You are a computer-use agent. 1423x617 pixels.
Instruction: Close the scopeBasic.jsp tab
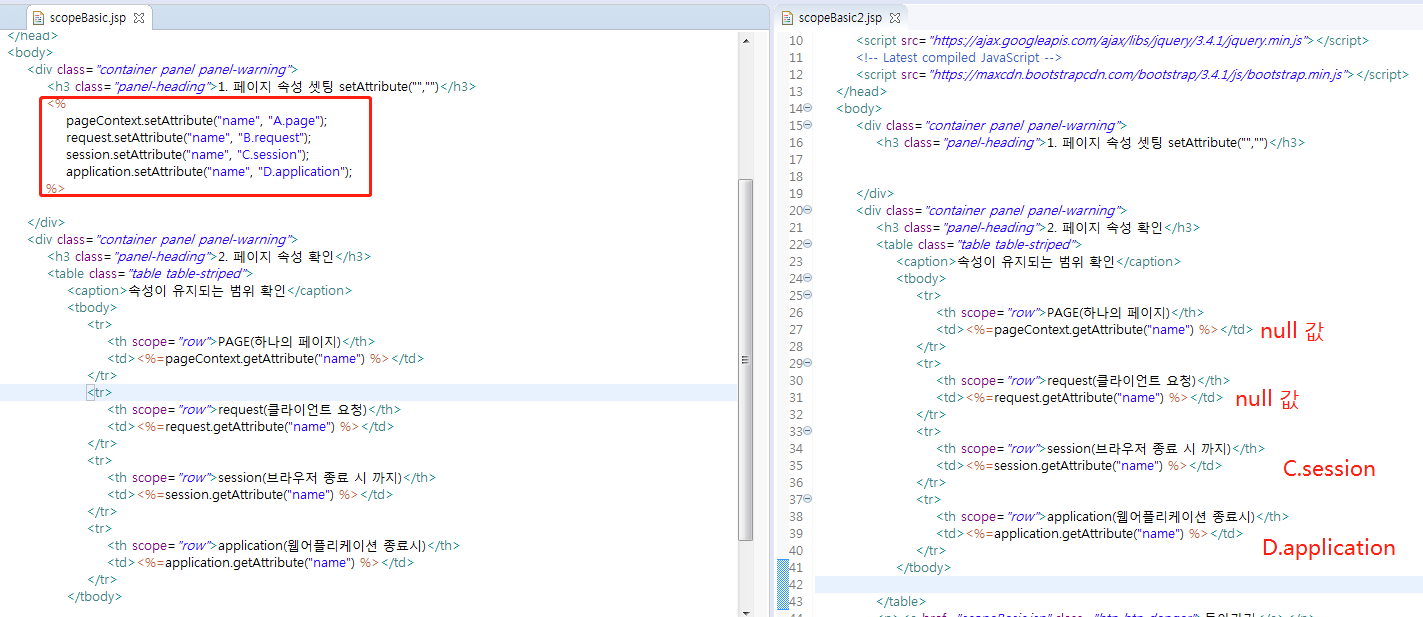click(139, 17)
